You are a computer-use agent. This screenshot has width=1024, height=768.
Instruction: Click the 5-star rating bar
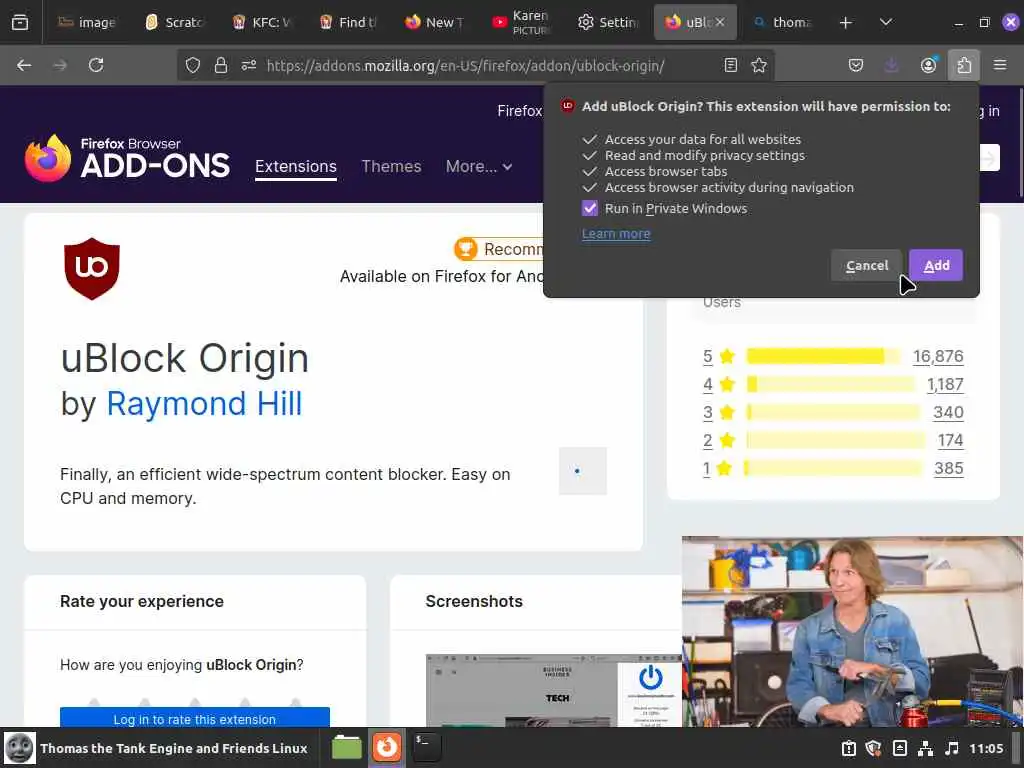(824, 357)
